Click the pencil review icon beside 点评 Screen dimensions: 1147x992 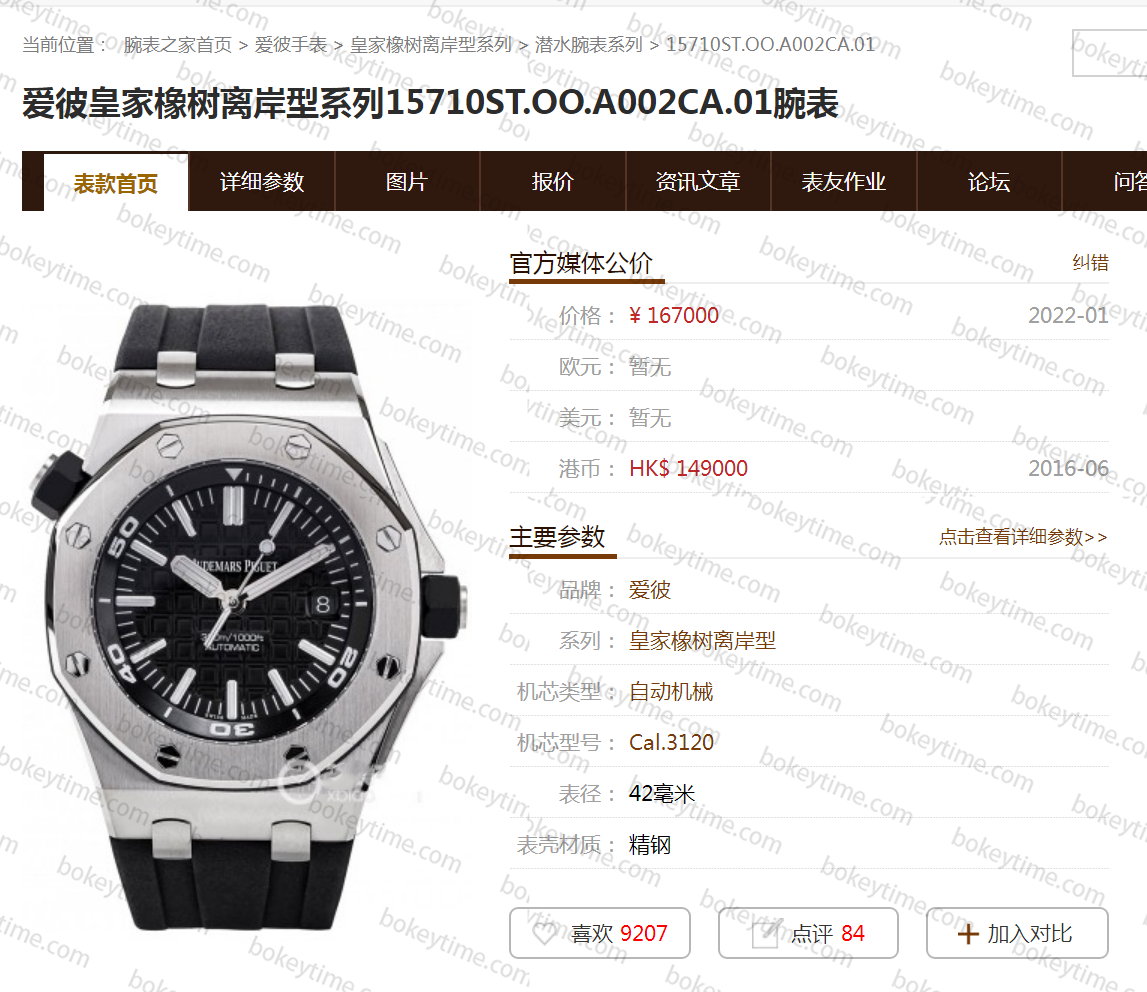point(767,933)
